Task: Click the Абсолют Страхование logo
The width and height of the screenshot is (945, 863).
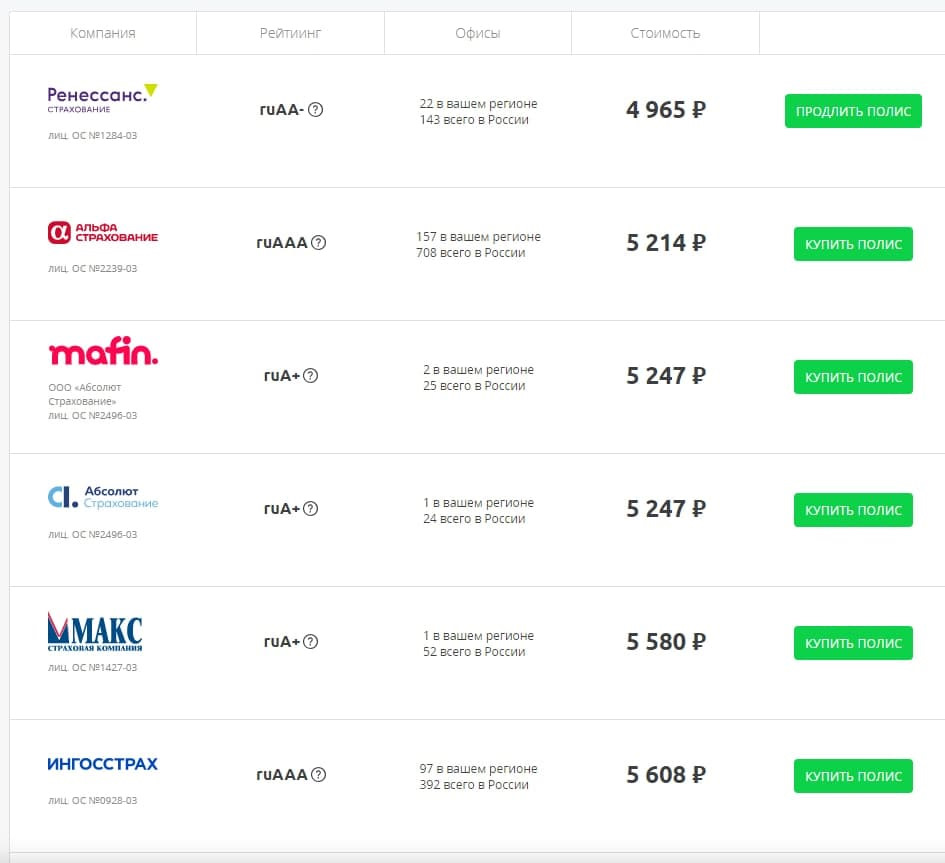Action: 102,497
